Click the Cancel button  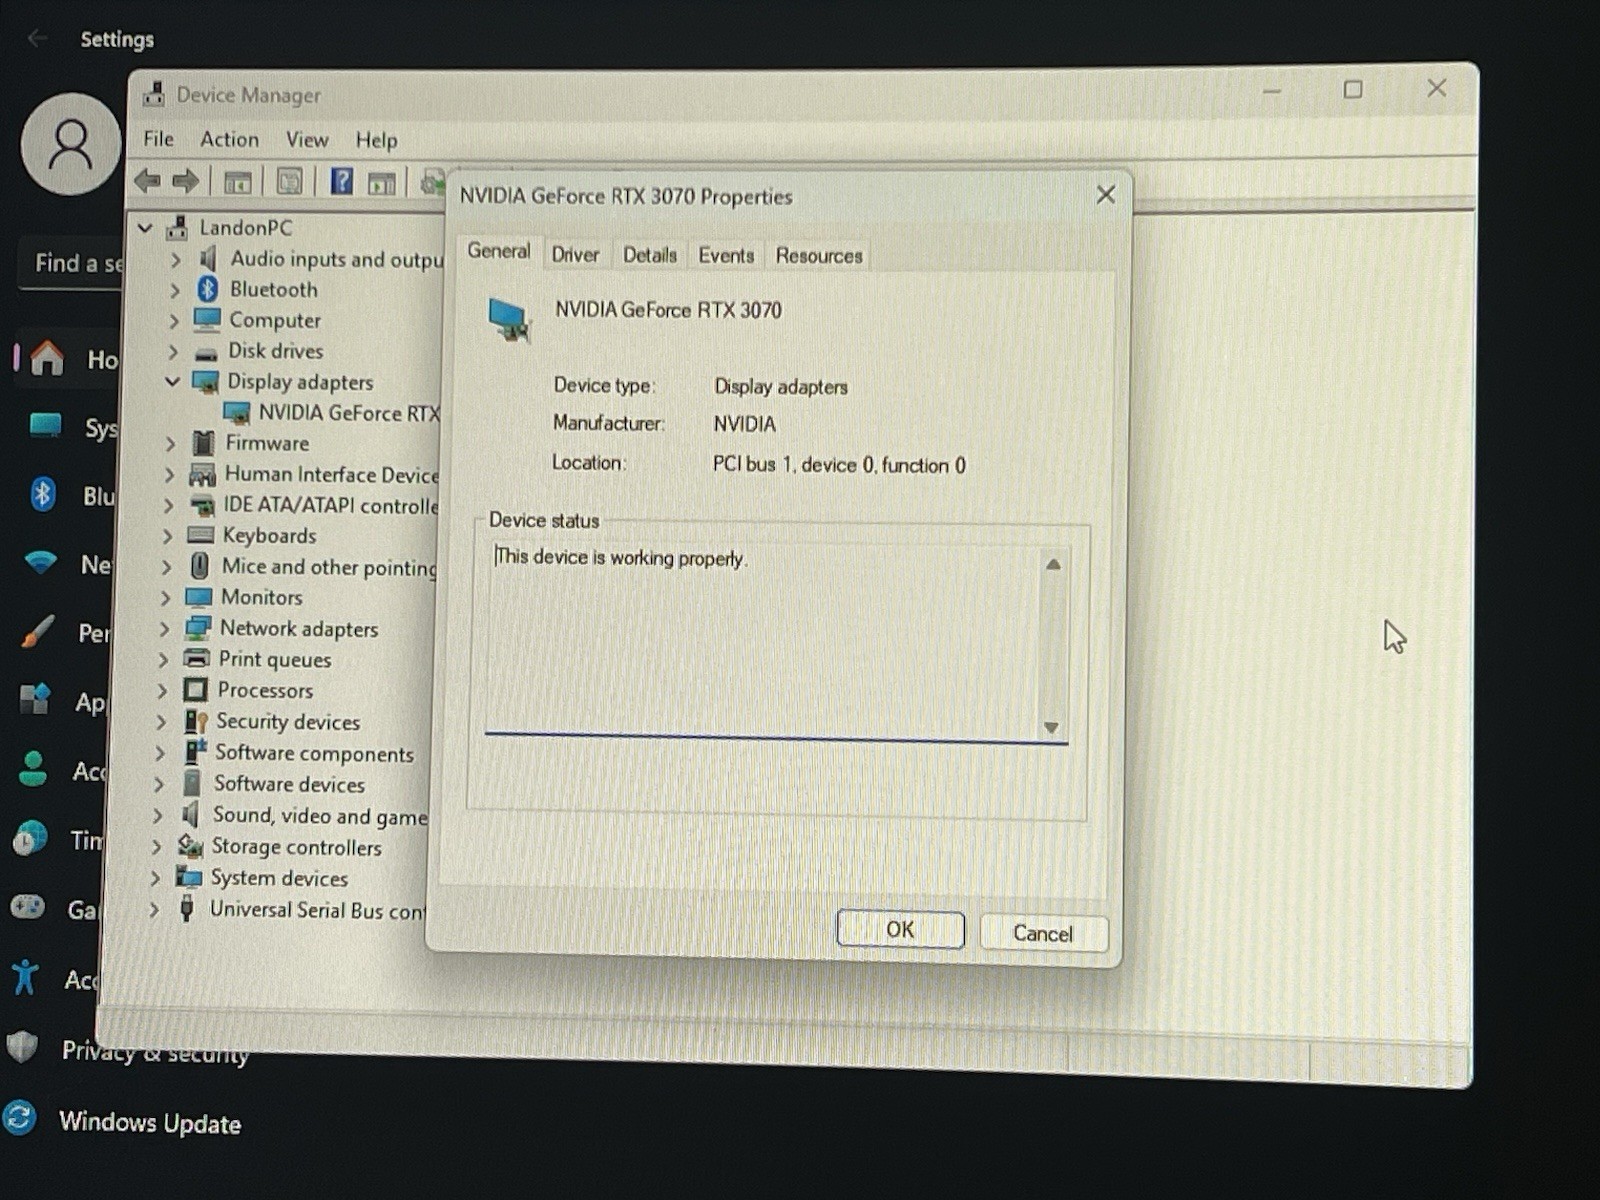point(1043,933)
